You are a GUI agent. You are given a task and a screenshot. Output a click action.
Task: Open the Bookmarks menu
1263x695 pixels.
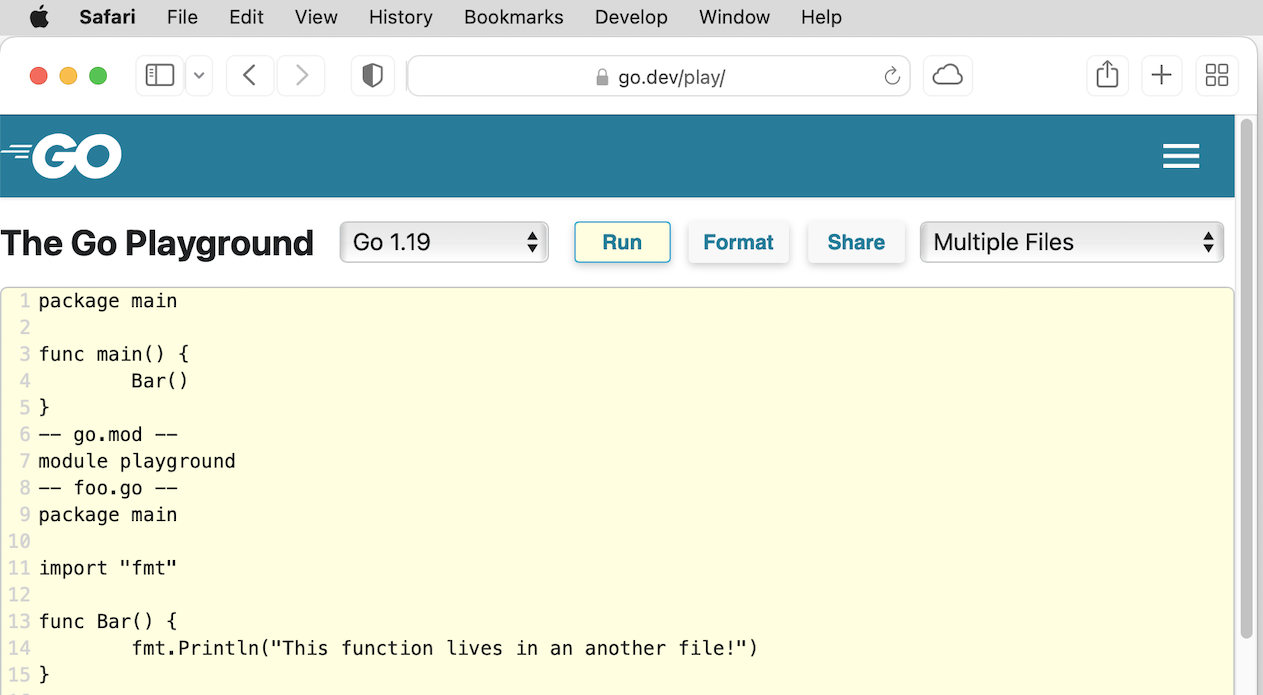(x=514, y=17)
